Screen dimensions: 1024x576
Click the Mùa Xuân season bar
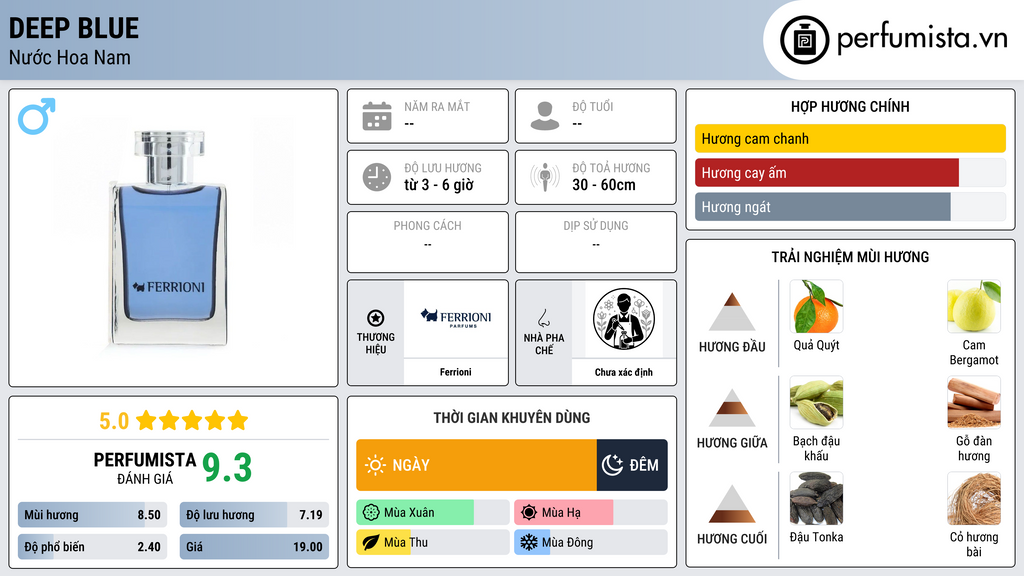pyautogui.click(x=432, y=513)
